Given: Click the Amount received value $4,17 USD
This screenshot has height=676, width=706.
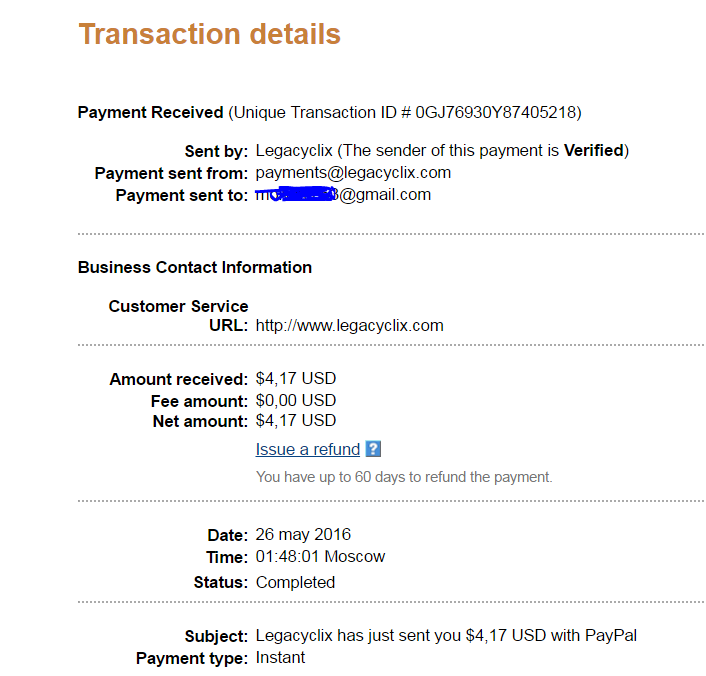Looking at the screenshot, I should click(x=296, y=378).
